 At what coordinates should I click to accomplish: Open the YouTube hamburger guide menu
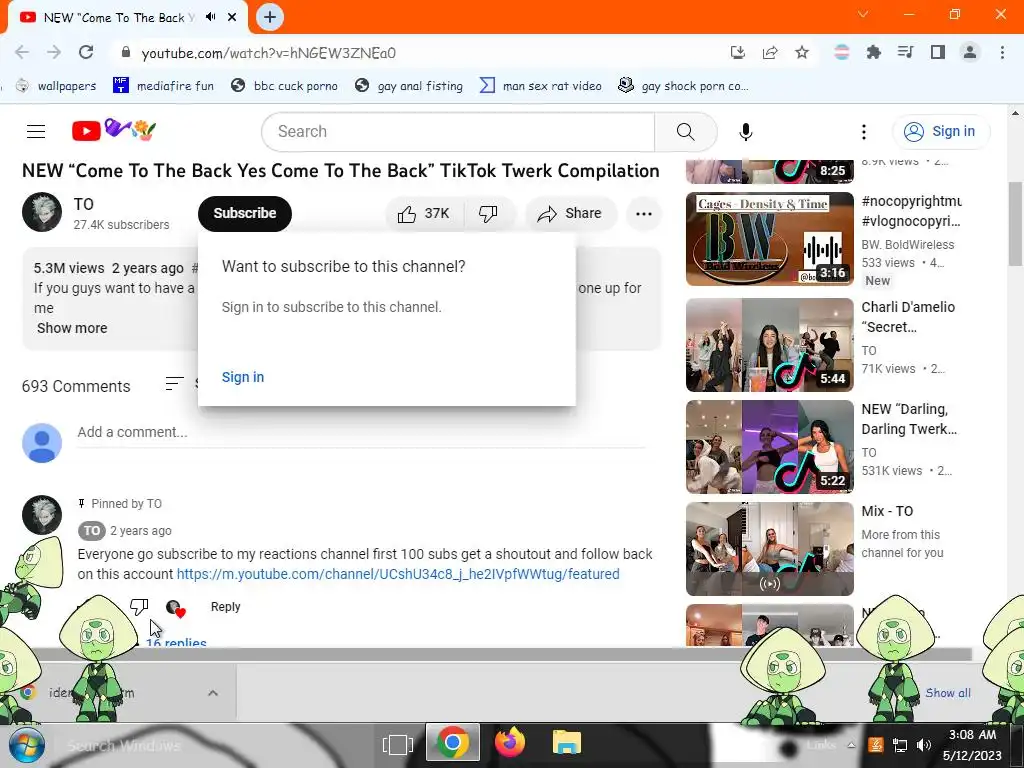36,131
